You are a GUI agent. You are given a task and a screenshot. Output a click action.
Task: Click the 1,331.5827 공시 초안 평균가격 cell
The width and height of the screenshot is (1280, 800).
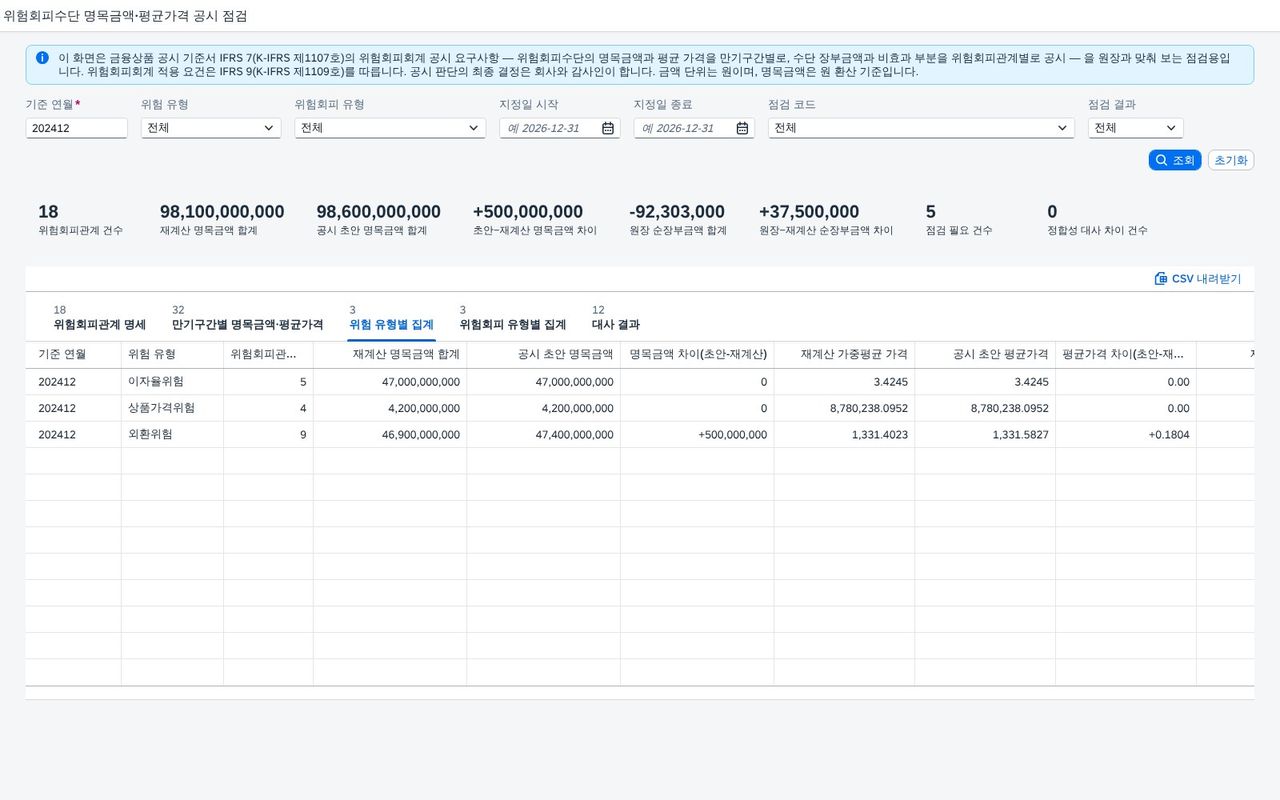pos(985,435)
